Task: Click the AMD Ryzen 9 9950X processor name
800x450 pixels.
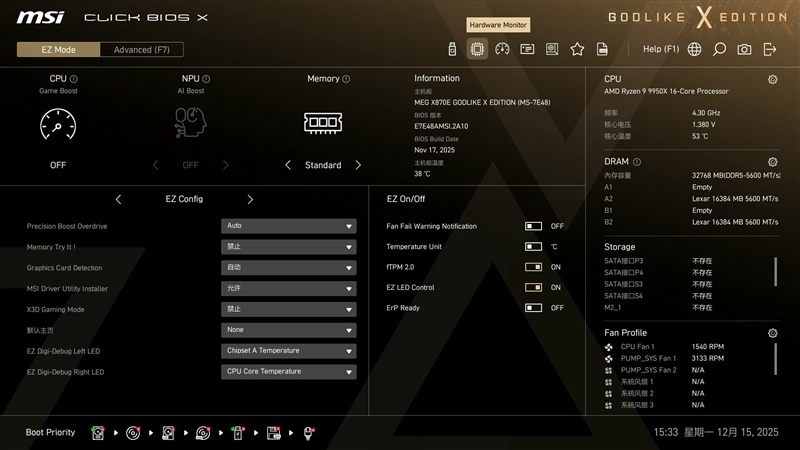Action: click(x=666, y=91)
